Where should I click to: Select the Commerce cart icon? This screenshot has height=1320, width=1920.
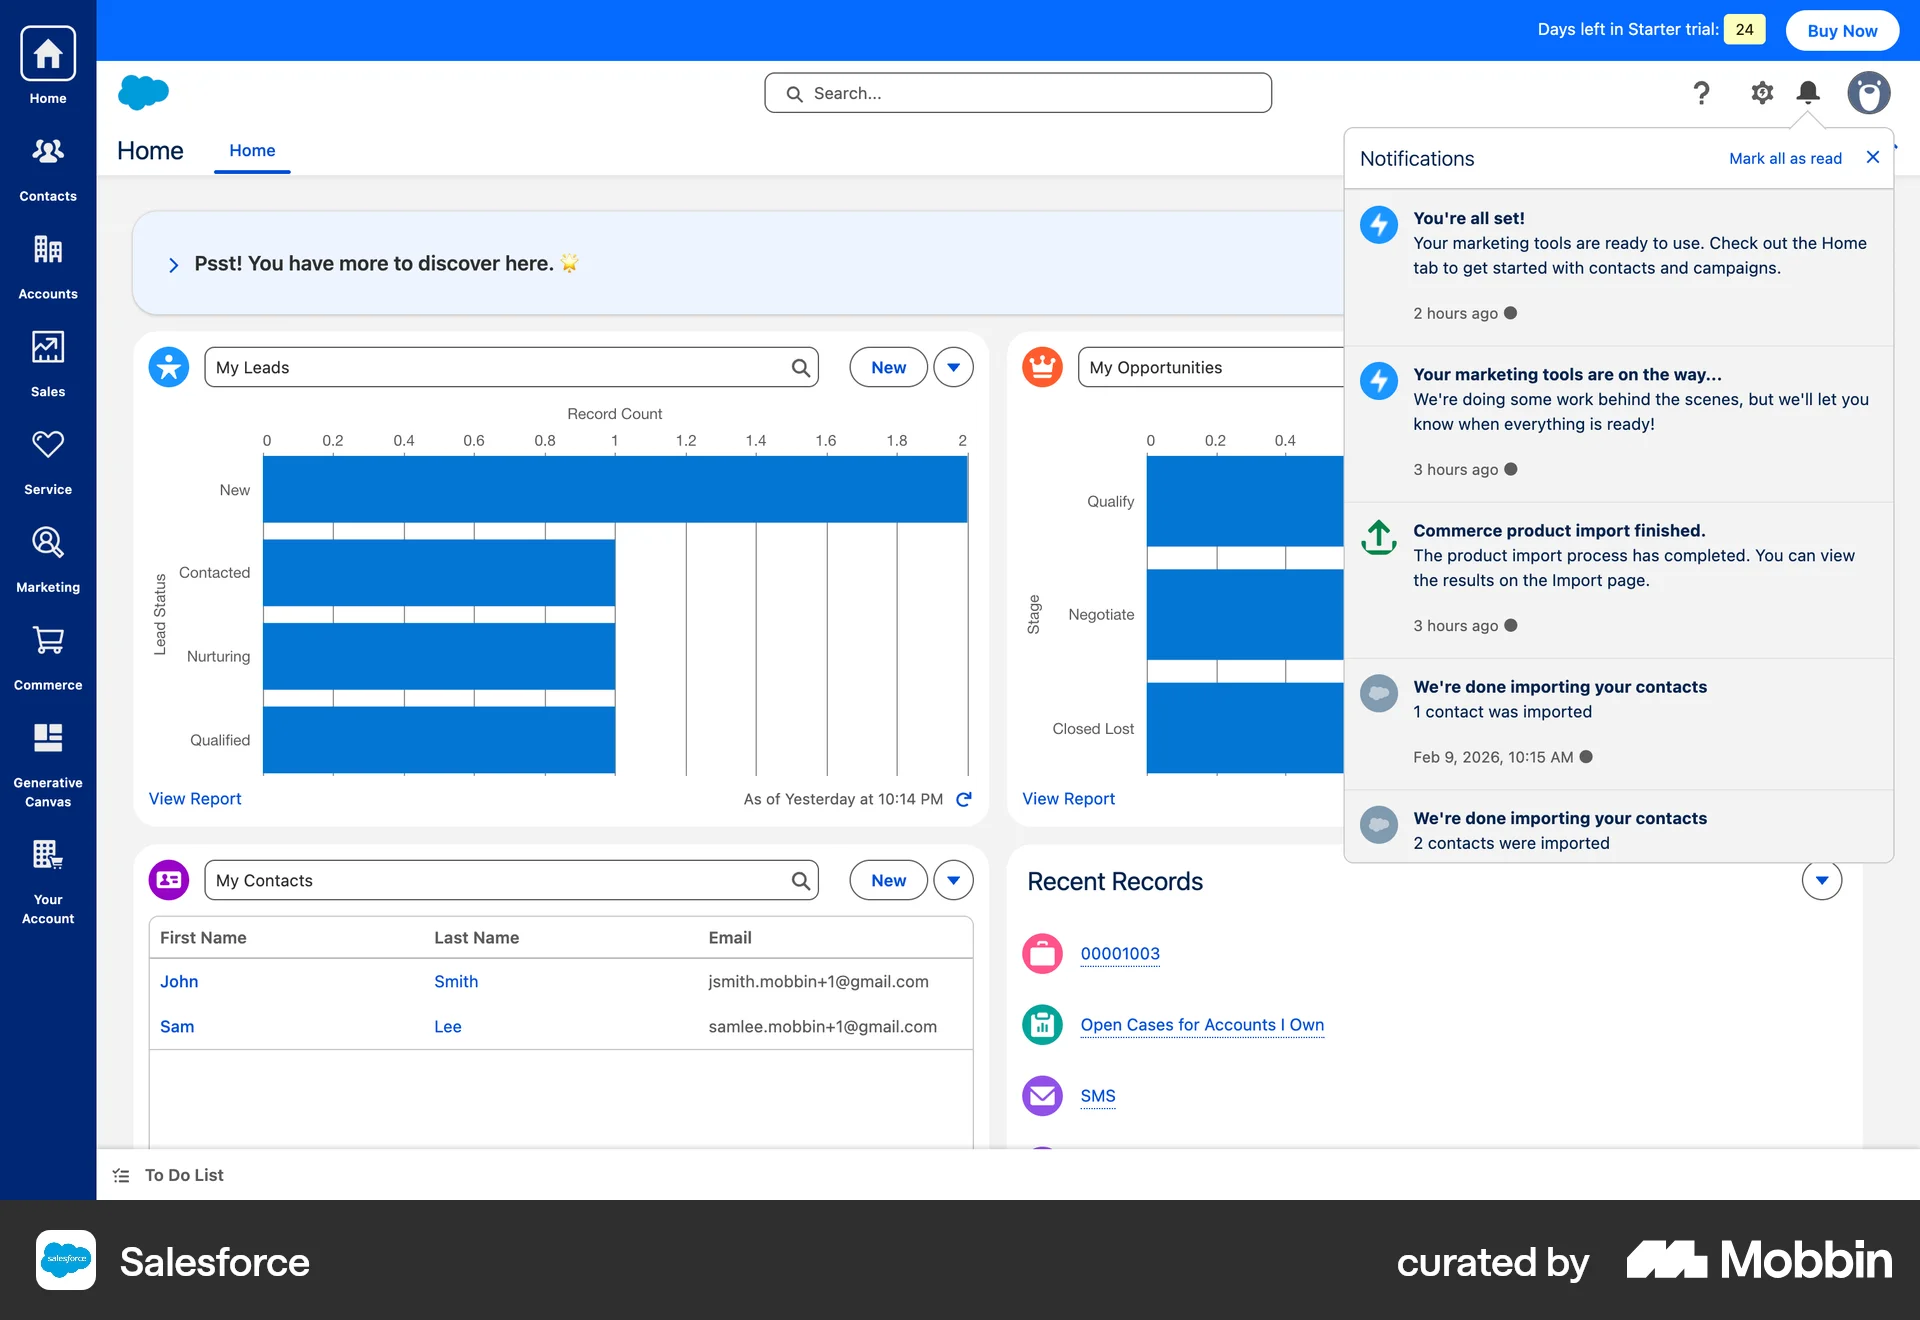pyautogui.click(x=47, y=640)
